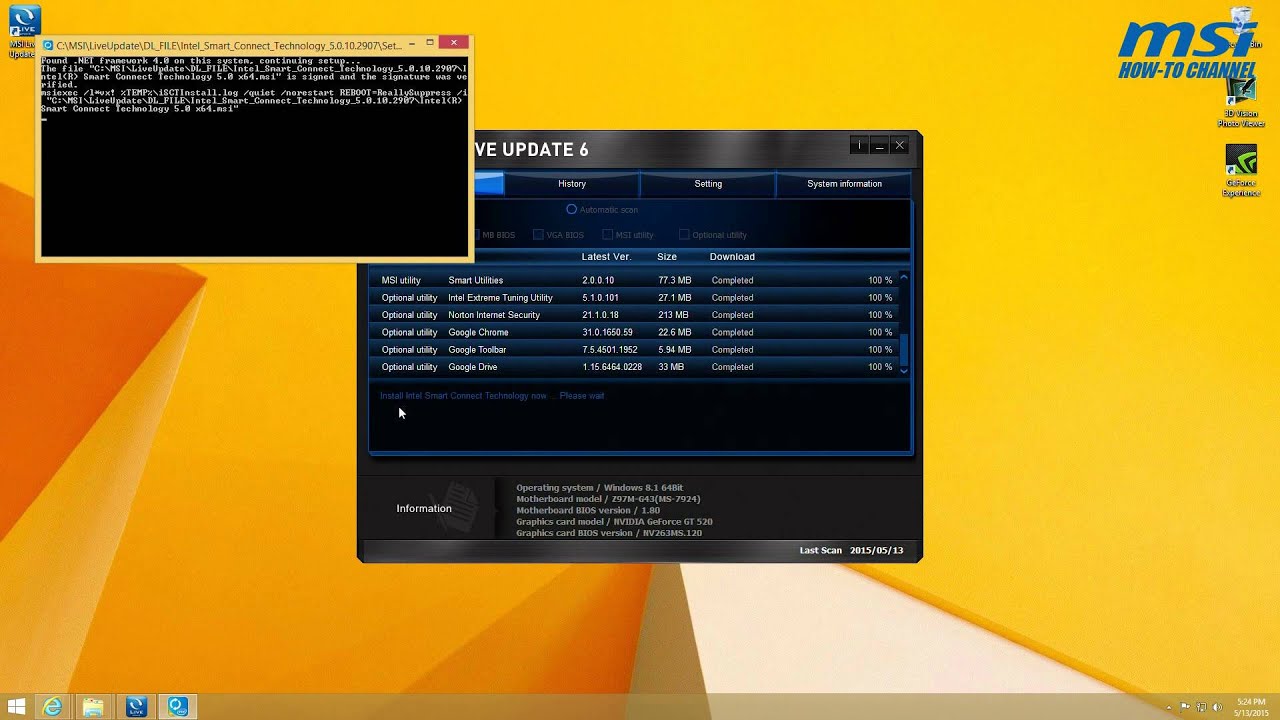This screenshot has width=1280, height=720.
Task: Select the Google Chrome row
Action: click(636, 332)
